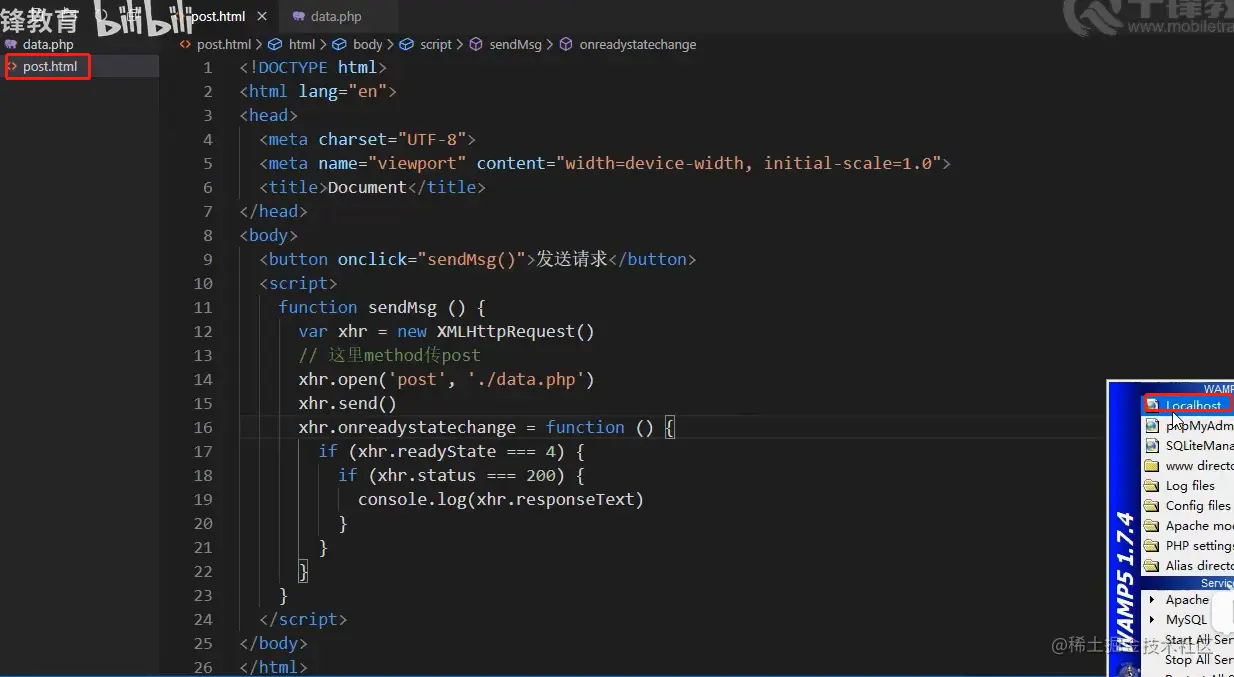
Task: Click the post.html breadcrumb segment
Action: (223, 44)
